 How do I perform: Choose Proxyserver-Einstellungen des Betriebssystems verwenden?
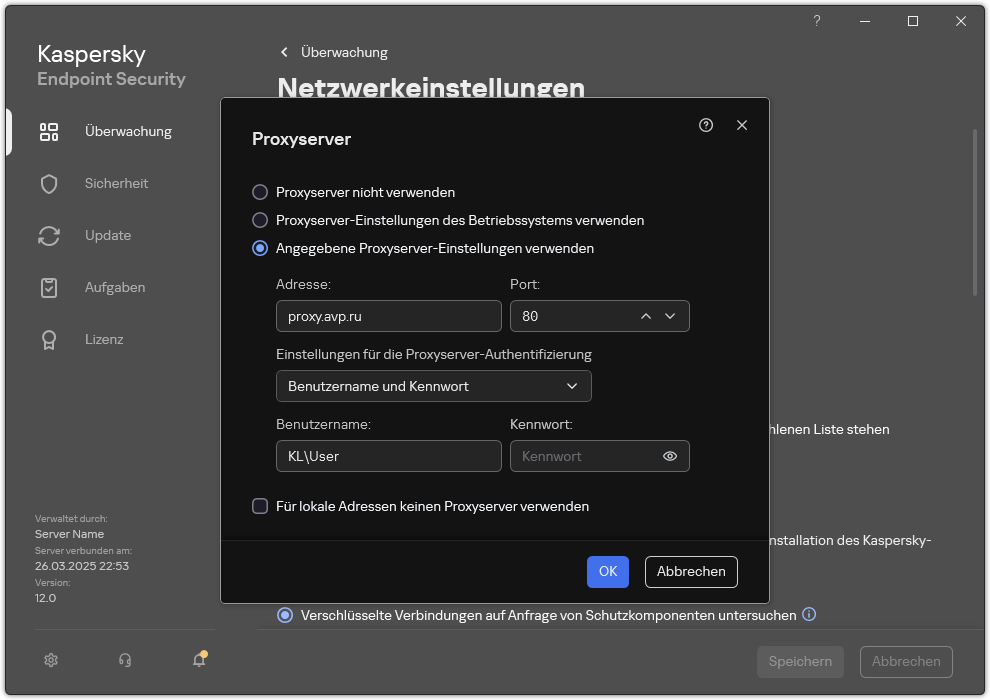pos(261,220)
